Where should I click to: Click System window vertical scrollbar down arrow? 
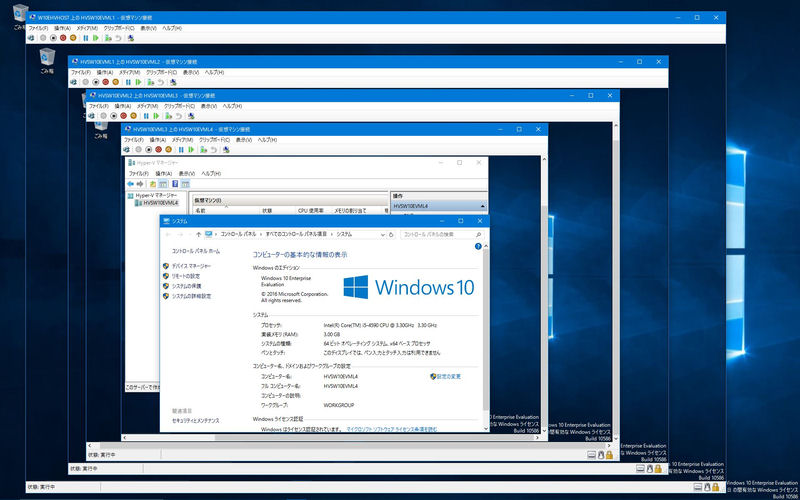point(486,429)
